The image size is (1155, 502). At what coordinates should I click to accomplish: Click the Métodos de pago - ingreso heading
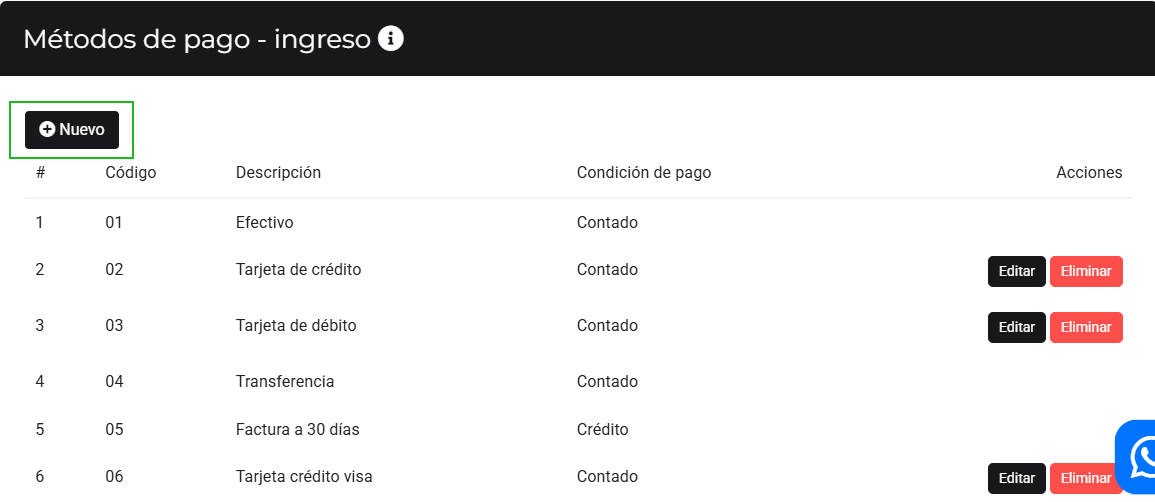click(197, 39)
